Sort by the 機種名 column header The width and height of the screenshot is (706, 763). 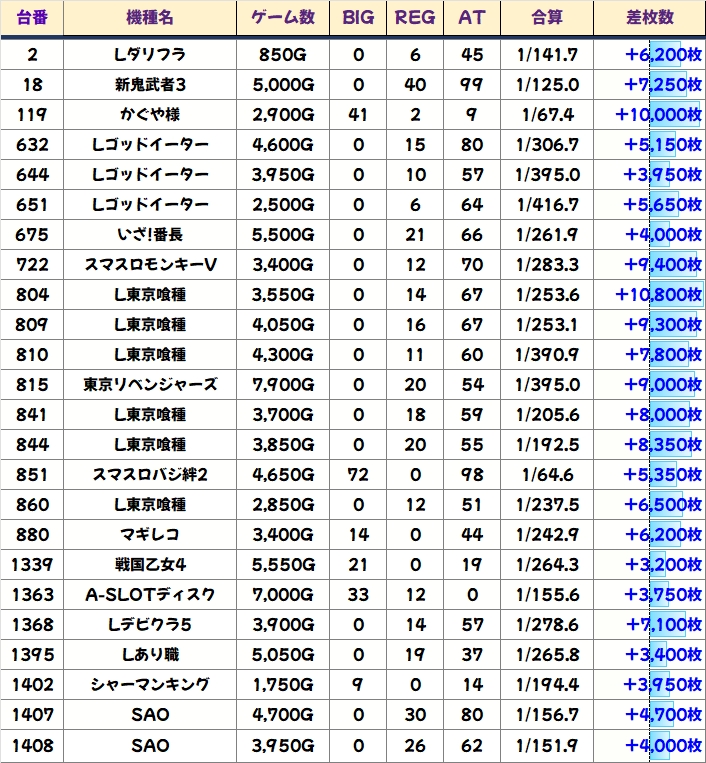pyautogui.click(x=150, y=18)
